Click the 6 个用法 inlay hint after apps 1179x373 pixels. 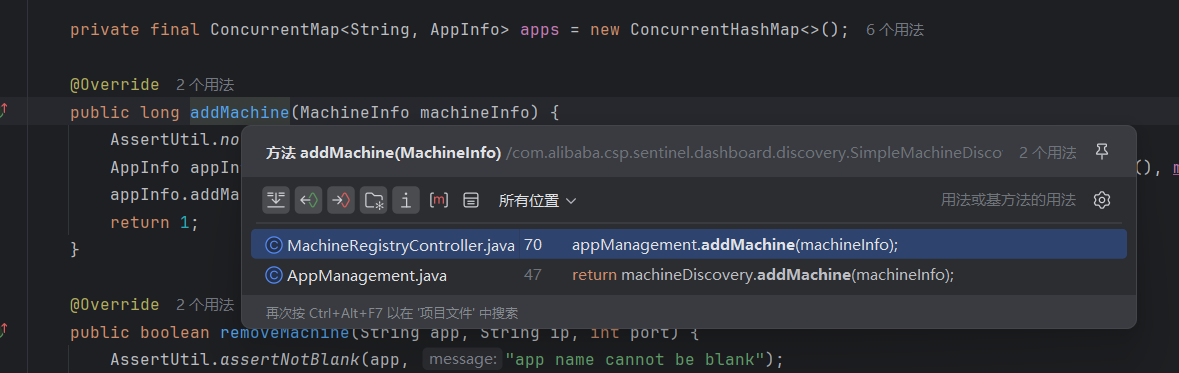(x=895, y=30)
